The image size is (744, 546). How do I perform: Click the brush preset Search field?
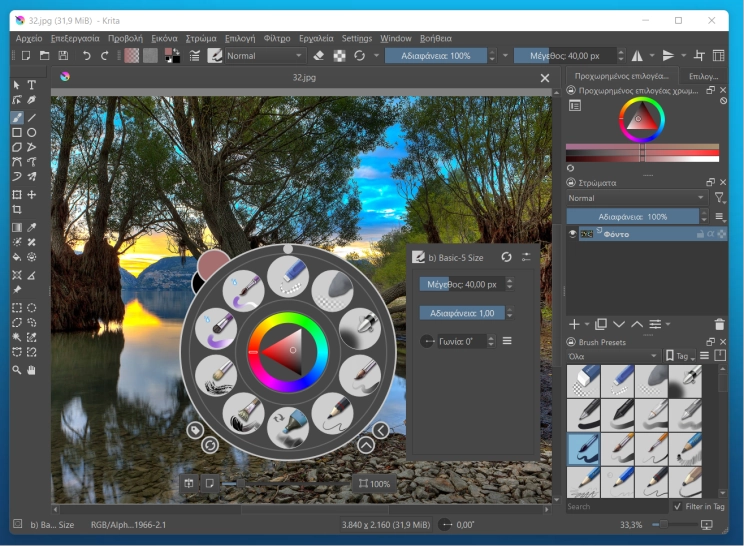(617, 507)
